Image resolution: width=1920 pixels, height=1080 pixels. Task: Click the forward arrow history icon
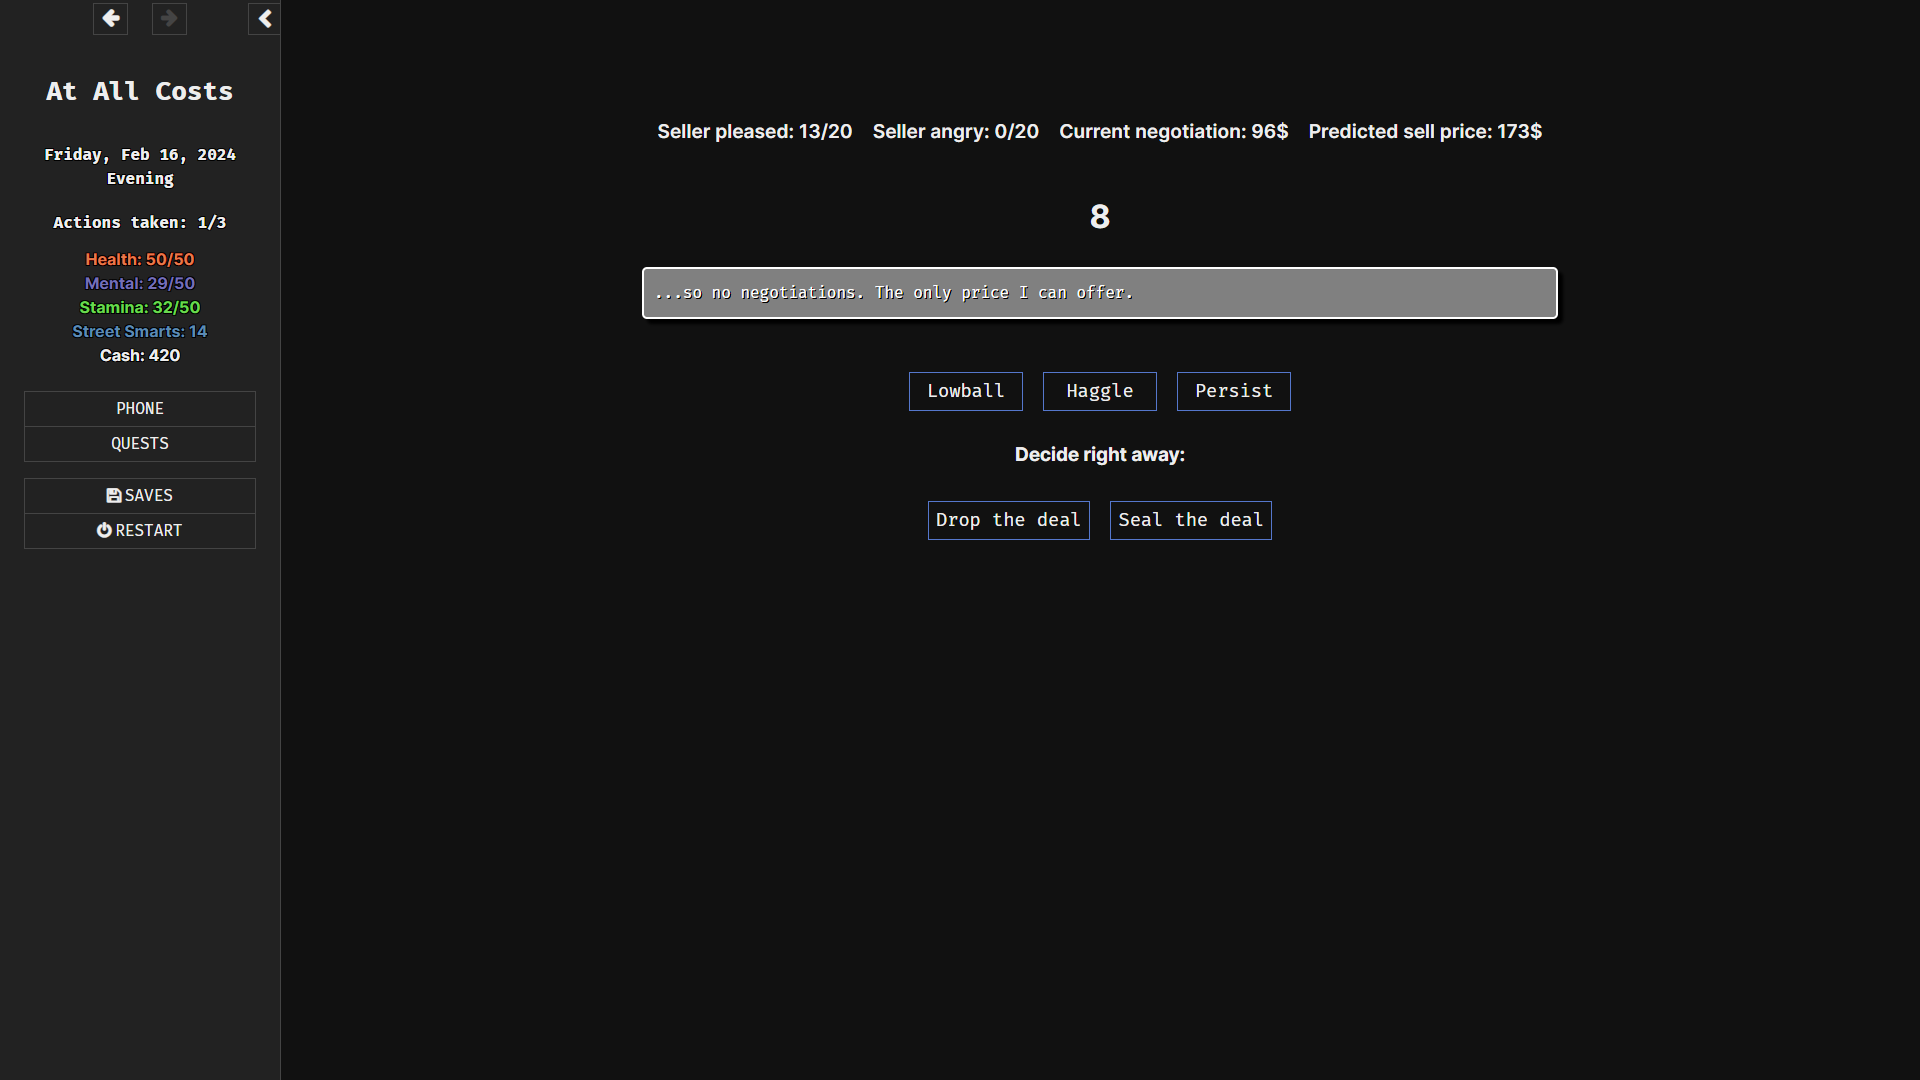(x=169, y=18)
